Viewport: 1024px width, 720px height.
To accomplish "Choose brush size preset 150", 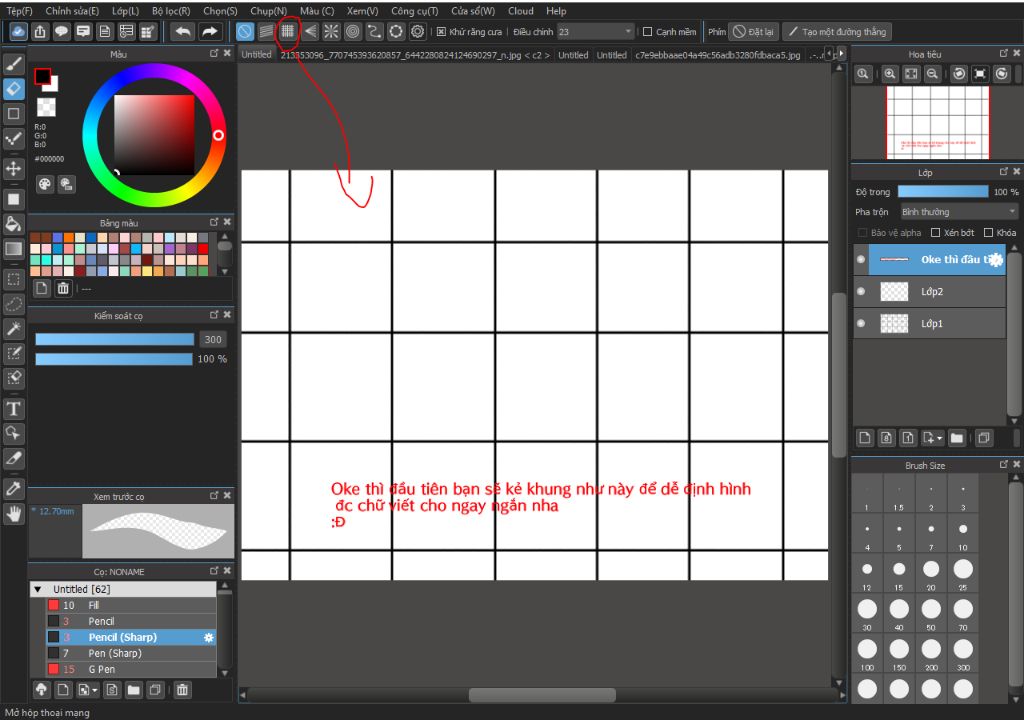I will 899,654.
